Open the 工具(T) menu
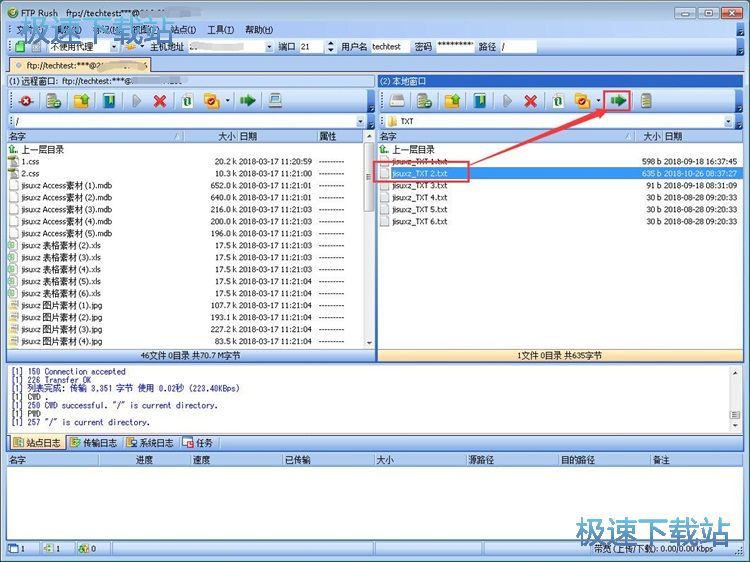The width and height of the screenshot is (750, 562). click(221, 30)
